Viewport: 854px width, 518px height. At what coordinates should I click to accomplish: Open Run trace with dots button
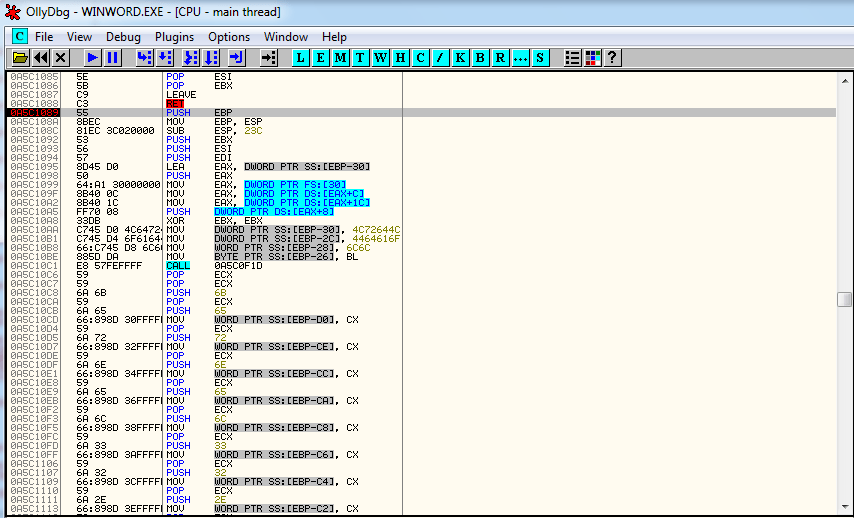tap(520, 57)
